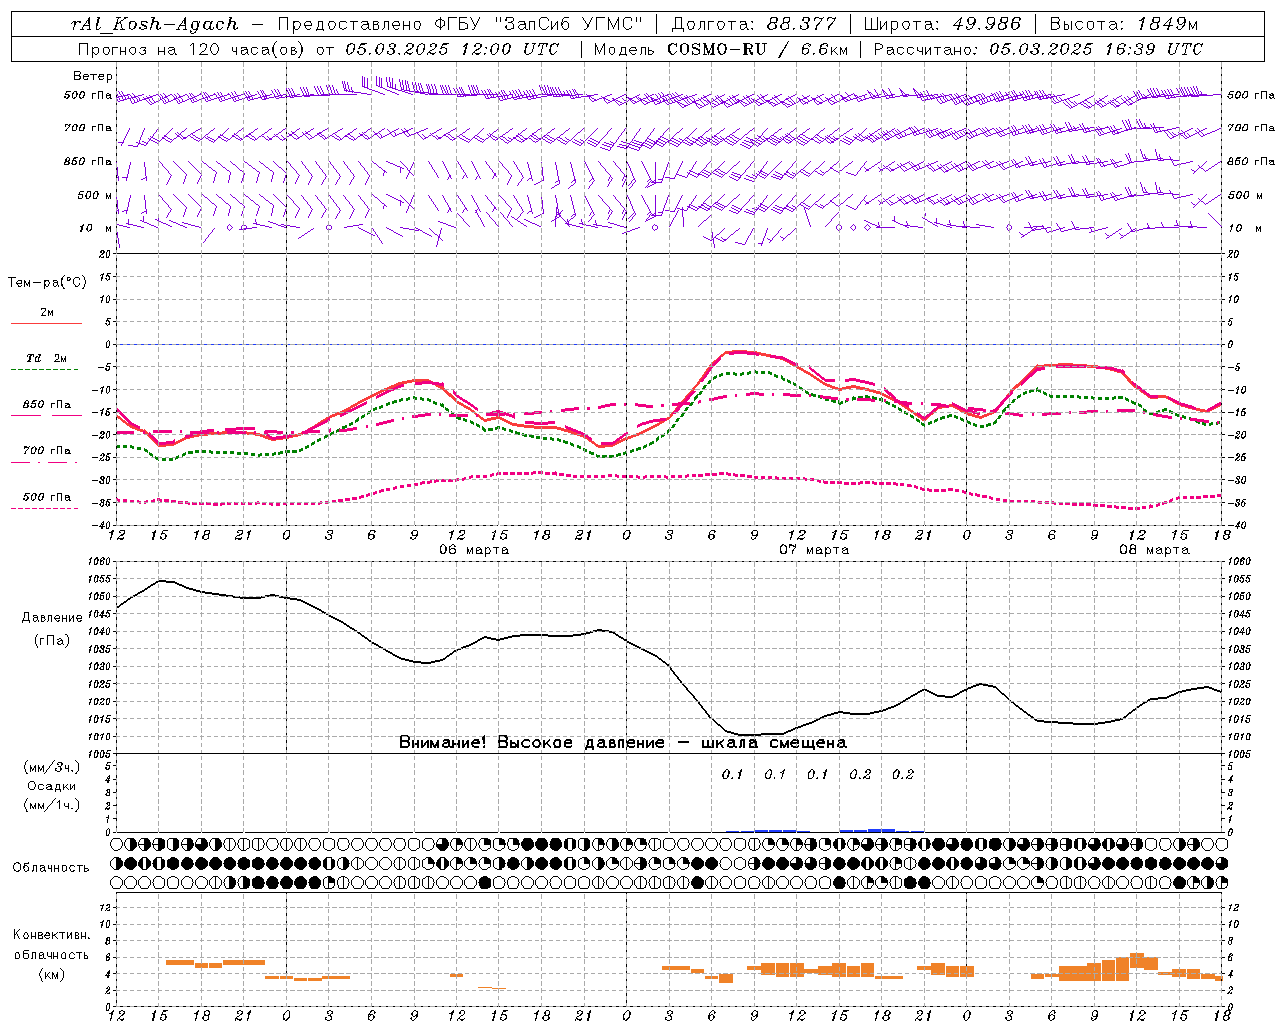Click the Широта: 49.986 value

pos(942,24)
